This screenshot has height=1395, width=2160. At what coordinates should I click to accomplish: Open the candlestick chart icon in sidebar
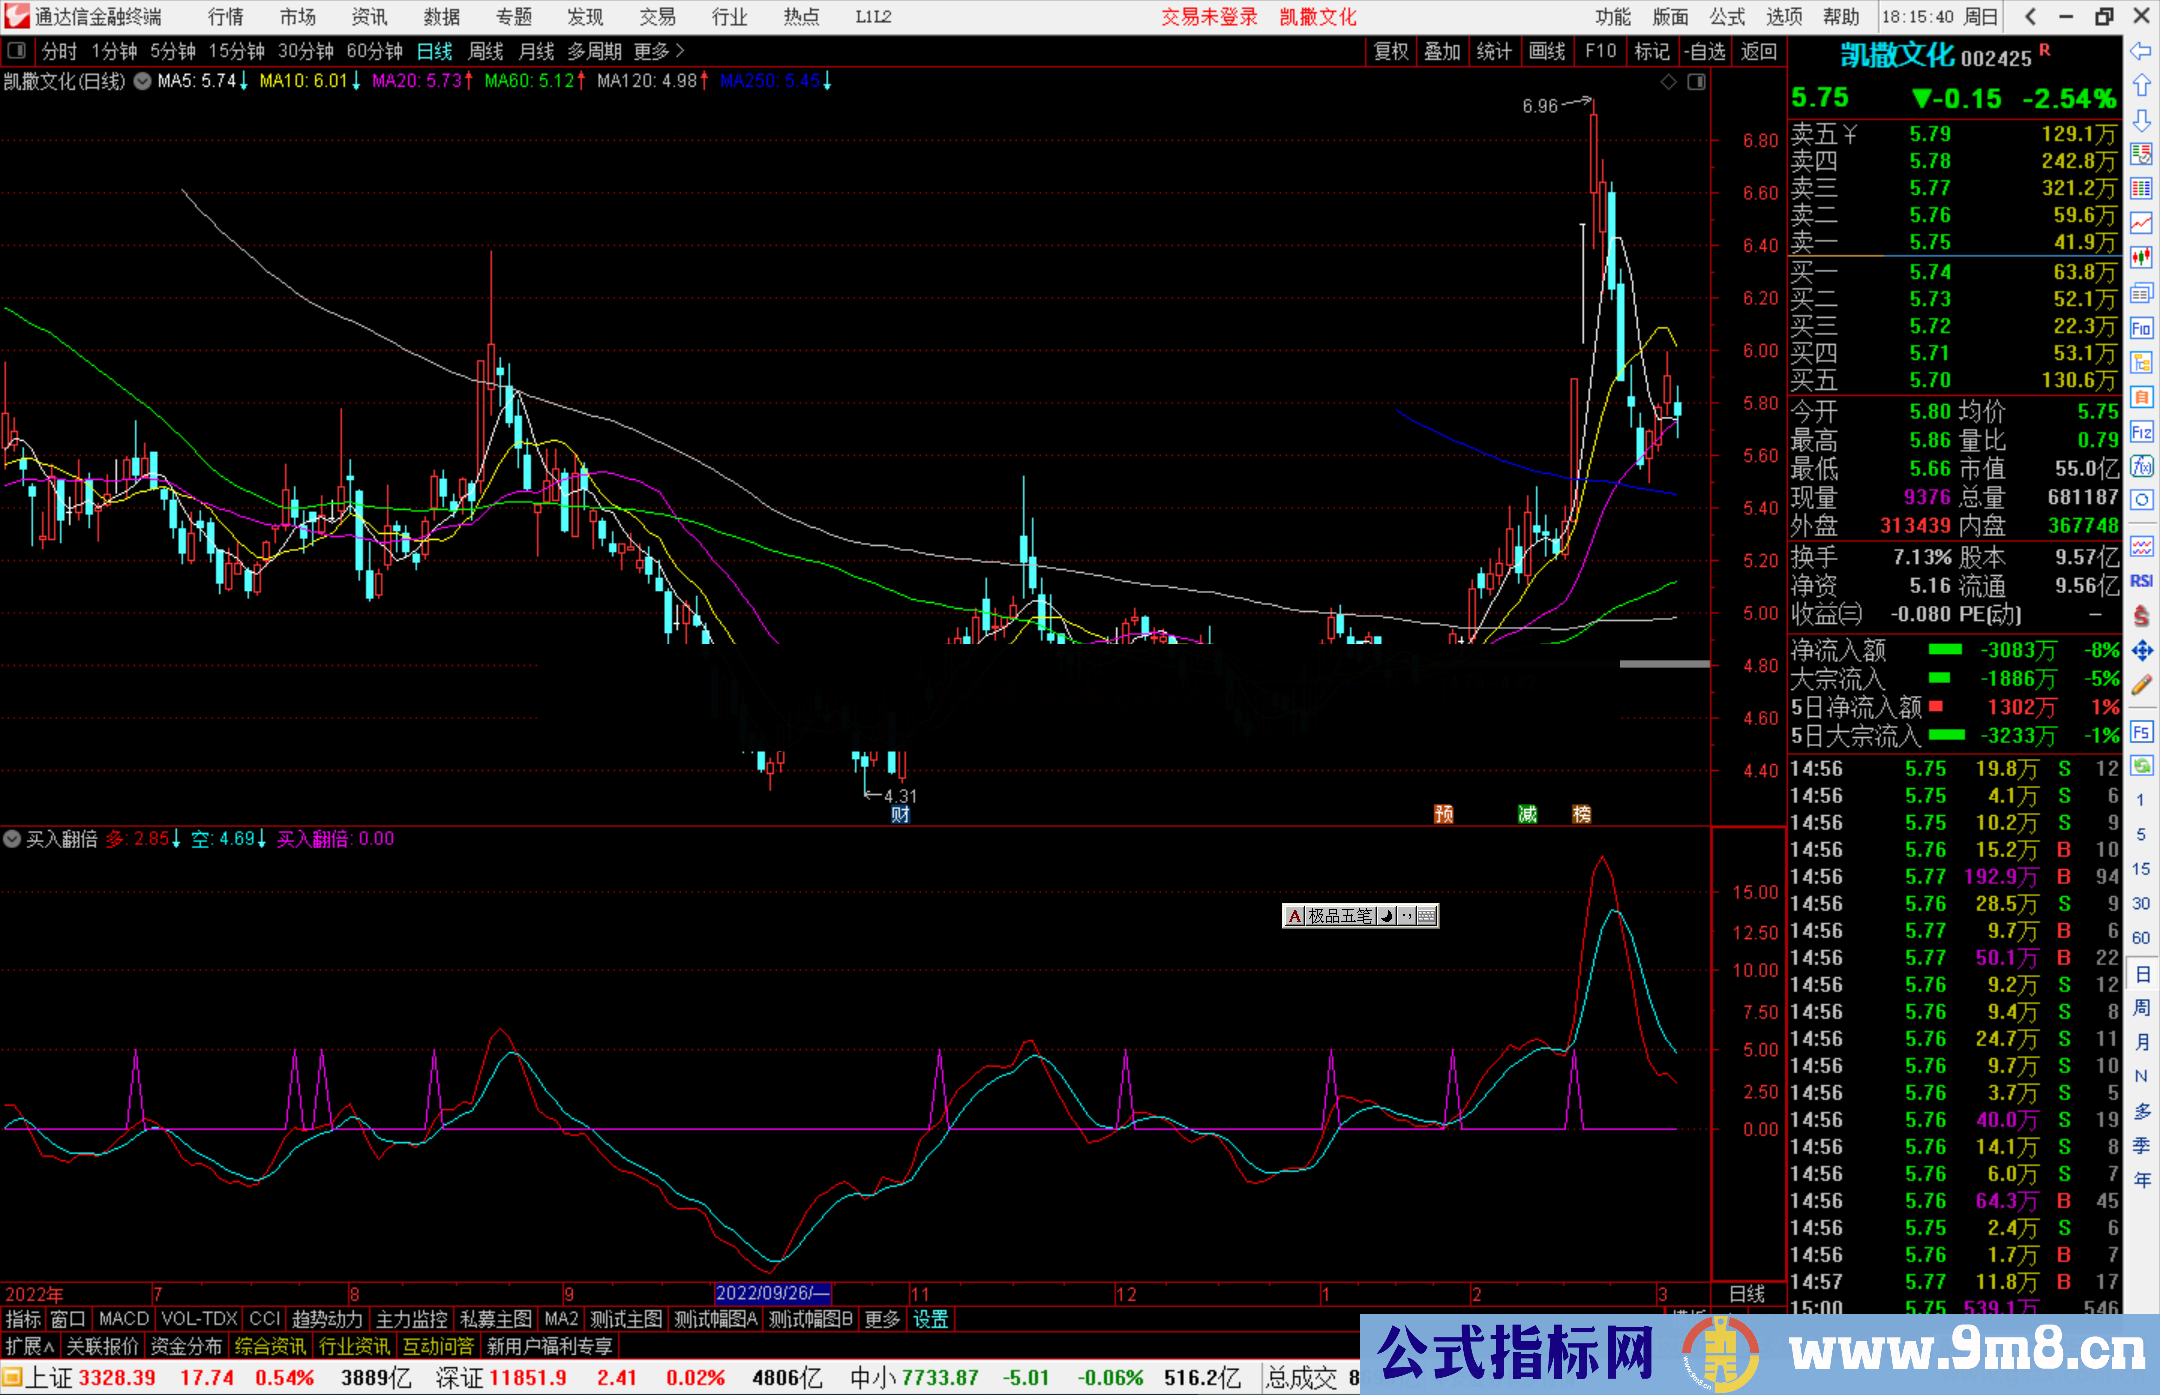2141,258
